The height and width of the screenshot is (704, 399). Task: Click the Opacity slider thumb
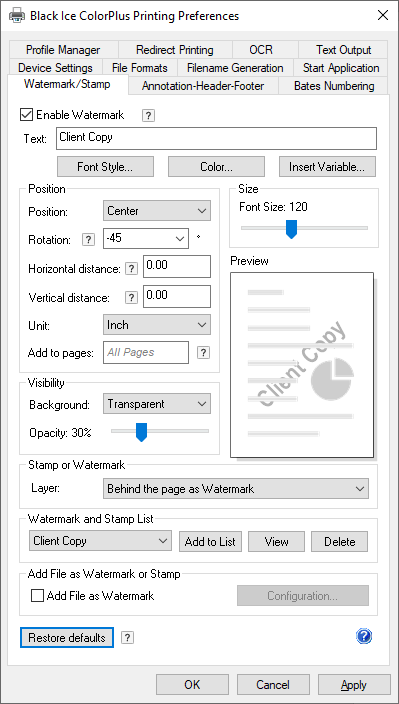coord(141,432)
